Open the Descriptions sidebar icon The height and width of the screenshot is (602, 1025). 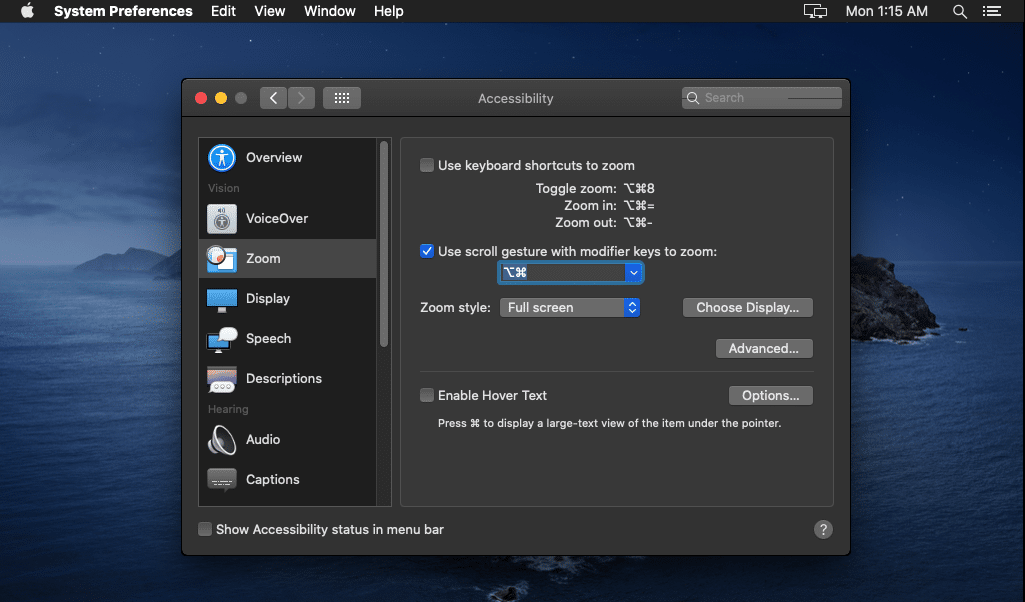pyautogui.click(x=221, y=379)
